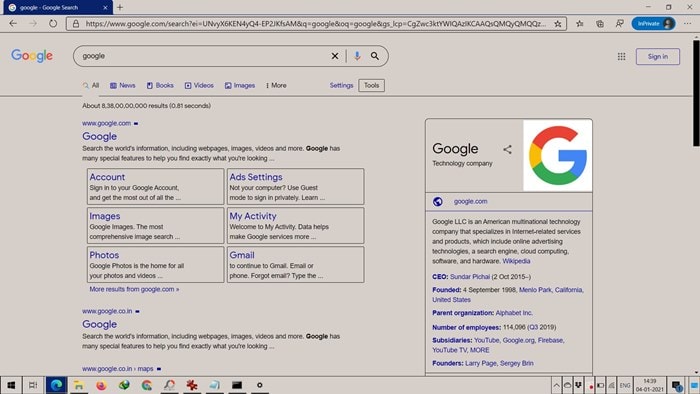View site lock information in address bar

click(76, 24)
